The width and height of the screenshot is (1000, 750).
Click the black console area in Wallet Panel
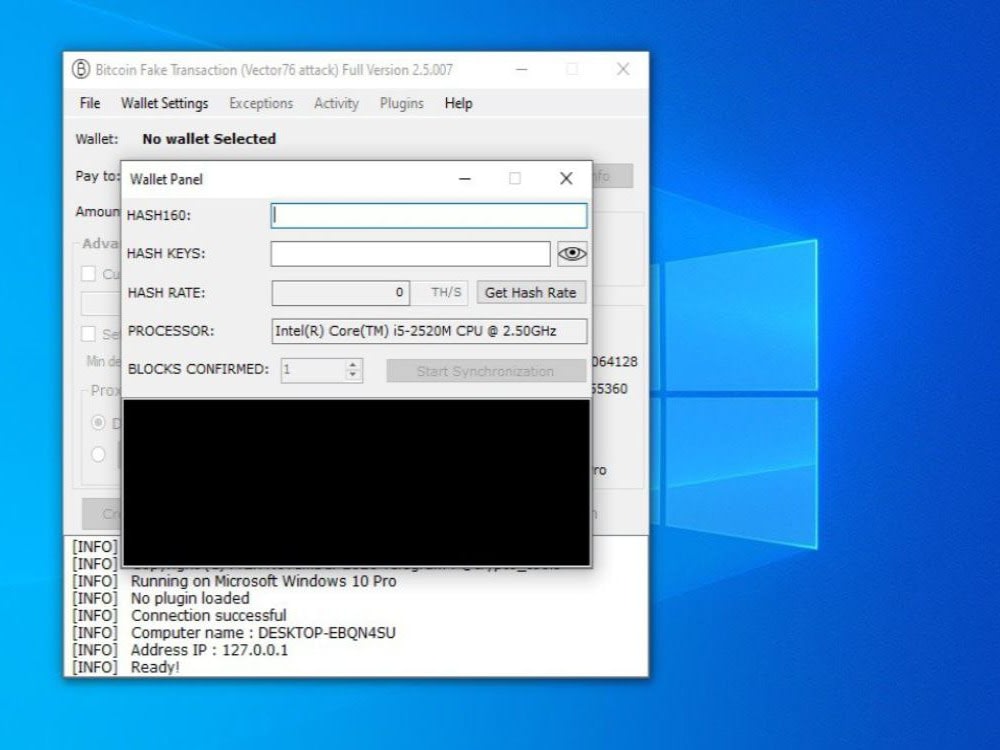[x=356, y=482]
